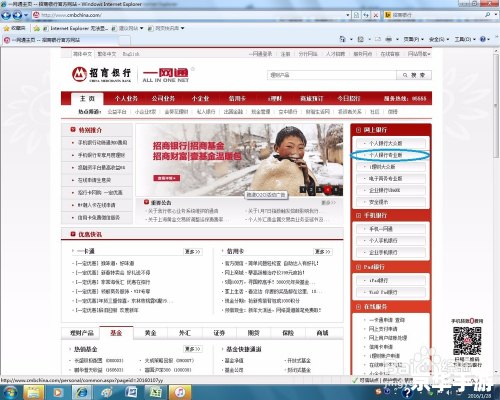Image resolution: width=500 pixels, height=400 pixels.
Task: Open 个人手机银行 link in sidebar
Action: (391, 241)
